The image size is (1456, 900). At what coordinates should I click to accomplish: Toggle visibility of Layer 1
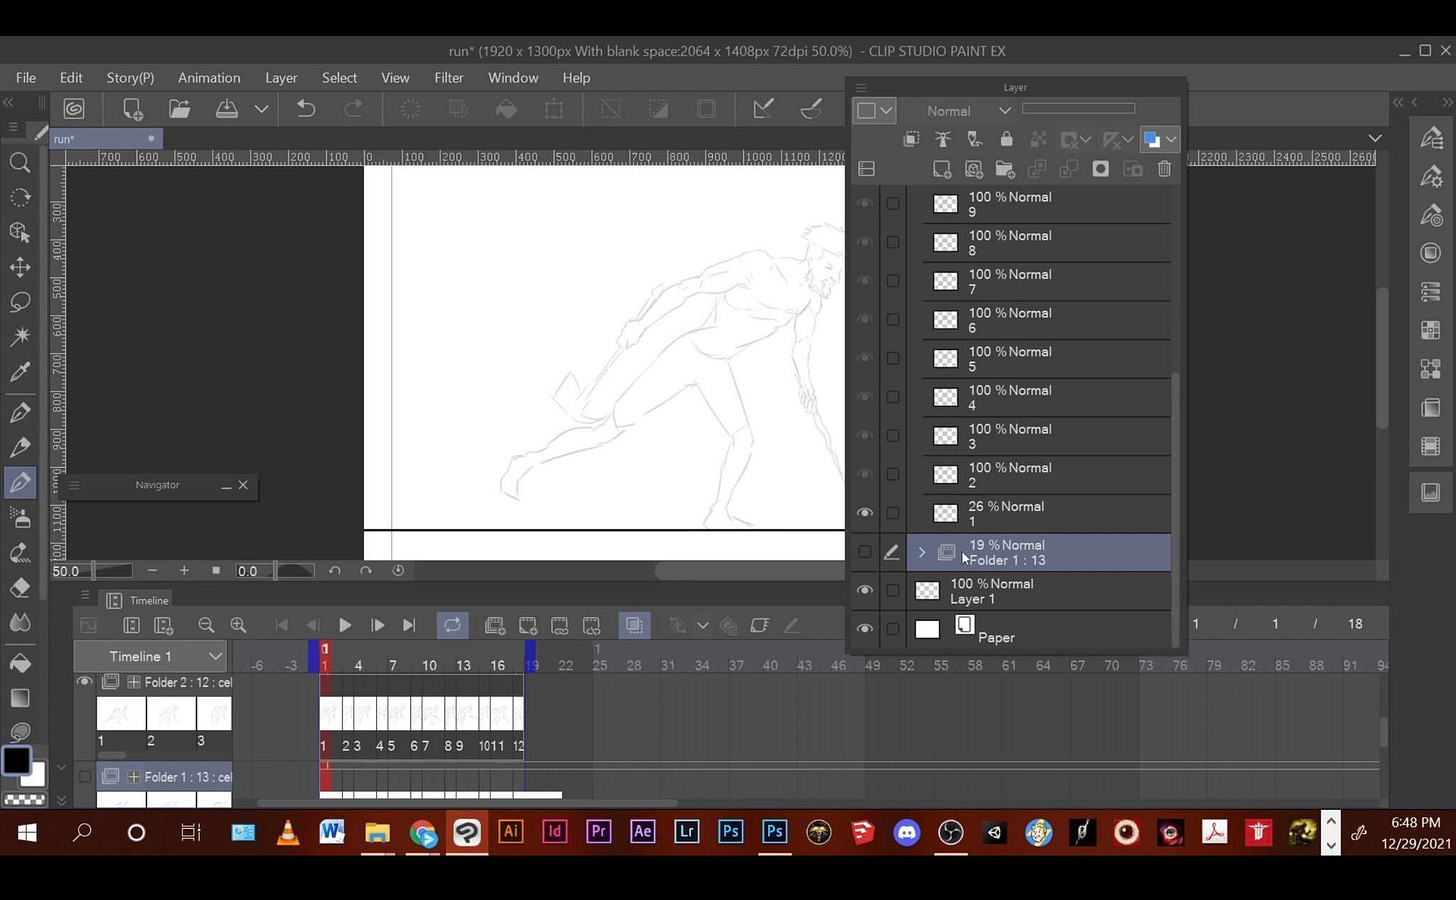pyautogui.click(x=865, y=590)
